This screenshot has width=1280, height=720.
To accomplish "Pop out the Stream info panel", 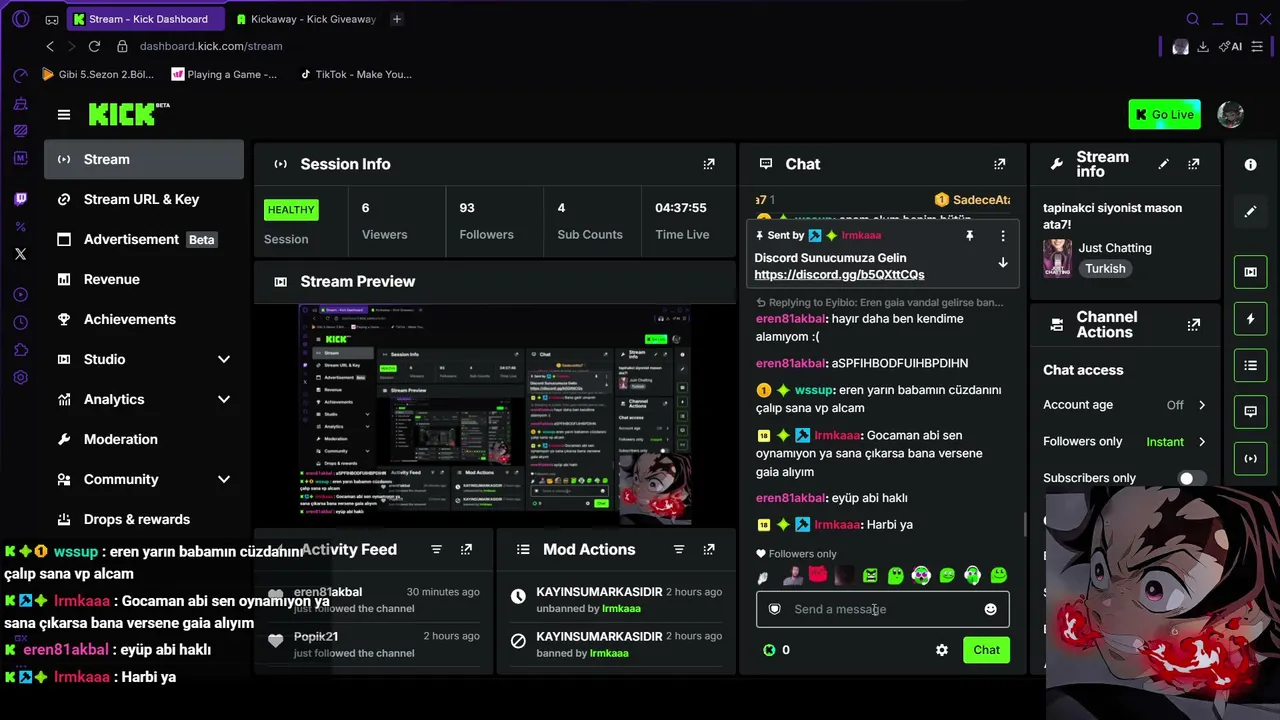I will point(1193,164).
